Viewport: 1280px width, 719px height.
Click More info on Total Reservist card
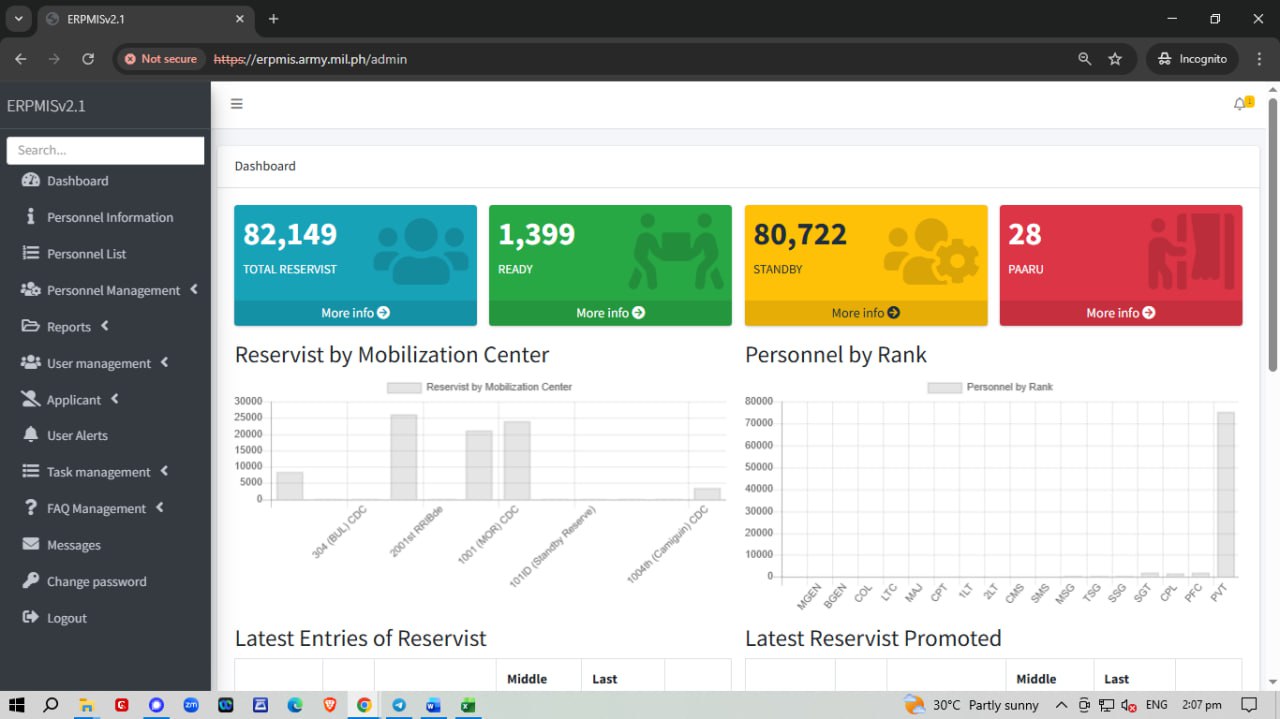pos(355,313)
